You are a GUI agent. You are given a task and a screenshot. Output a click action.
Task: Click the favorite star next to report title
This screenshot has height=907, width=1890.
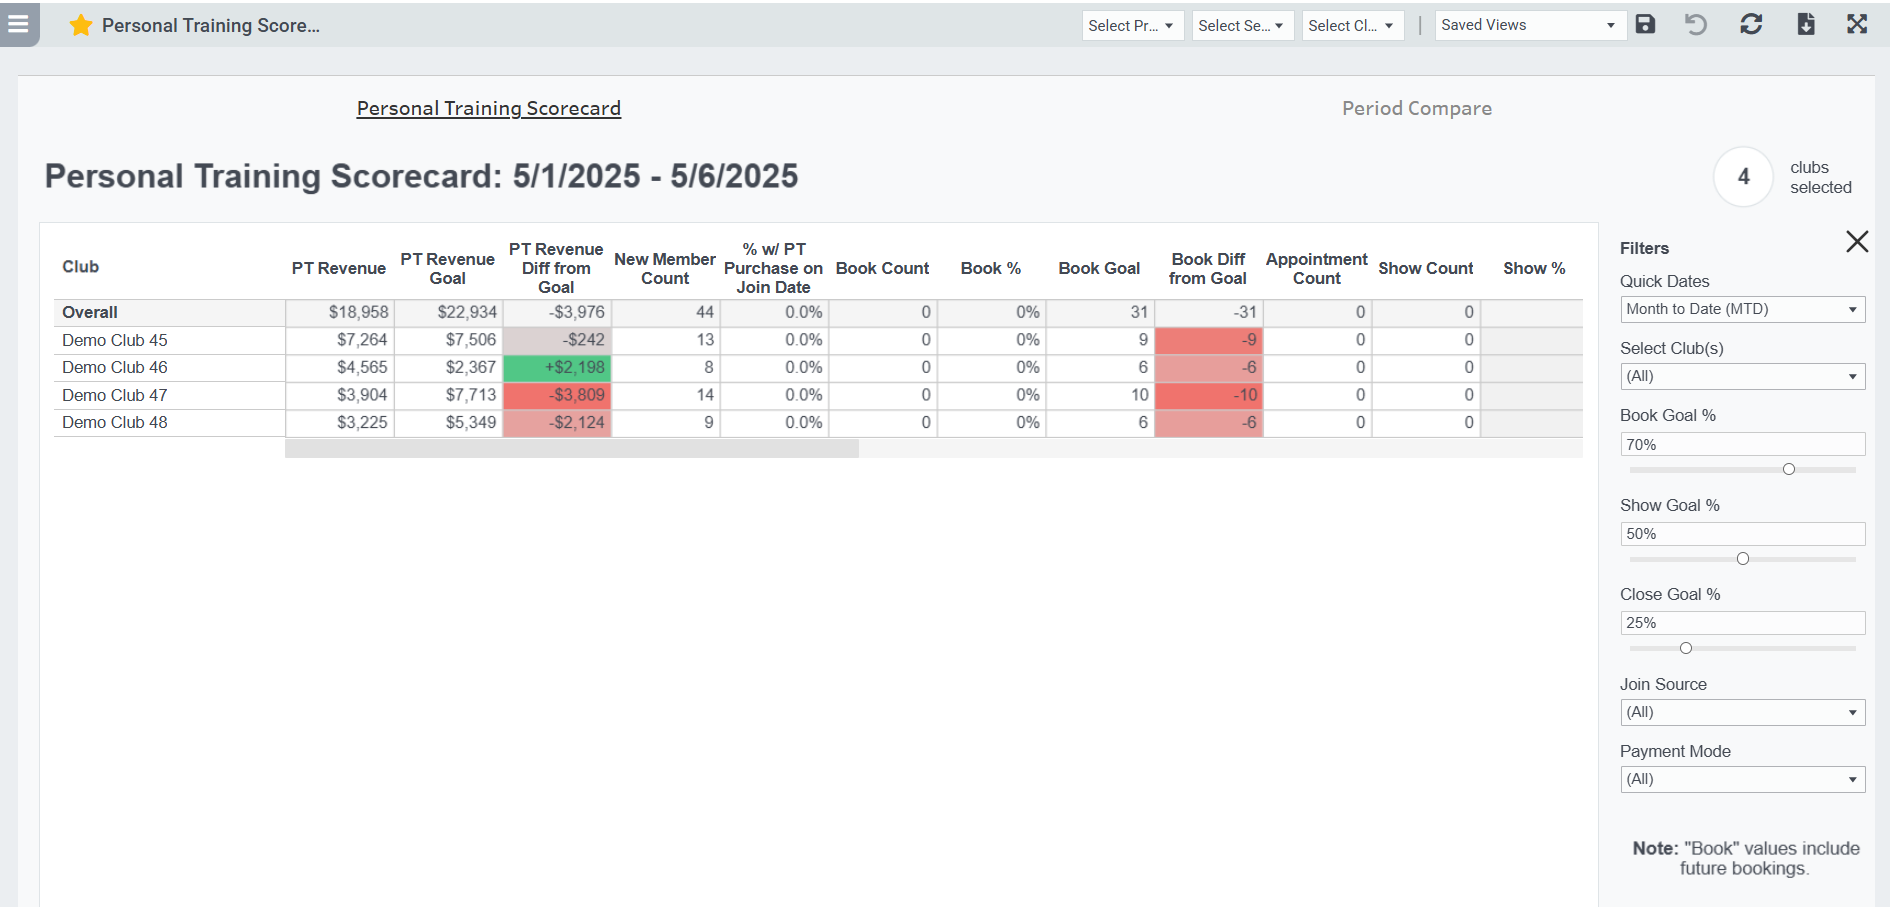pyautogui.click(x=80, y=25)
